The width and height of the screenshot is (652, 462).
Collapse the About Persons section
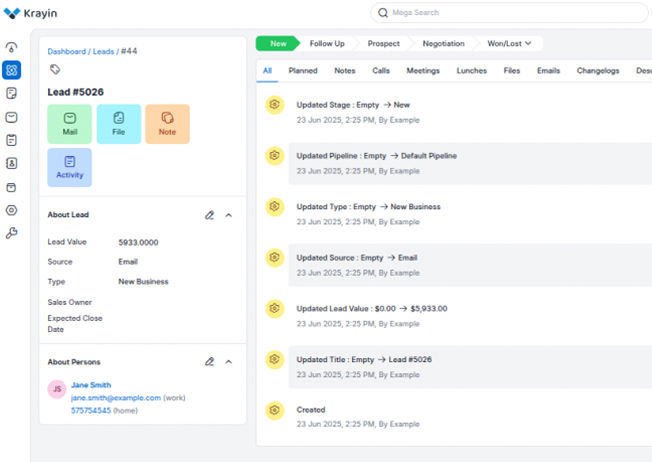click(228, 361)
